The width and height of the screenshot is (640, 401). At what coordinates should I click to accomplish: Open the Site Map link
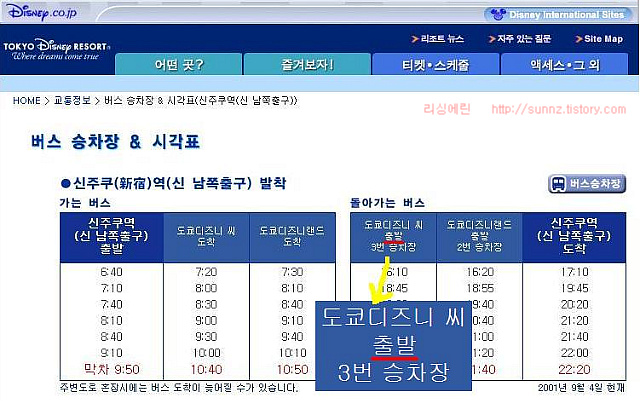[603, 39]
